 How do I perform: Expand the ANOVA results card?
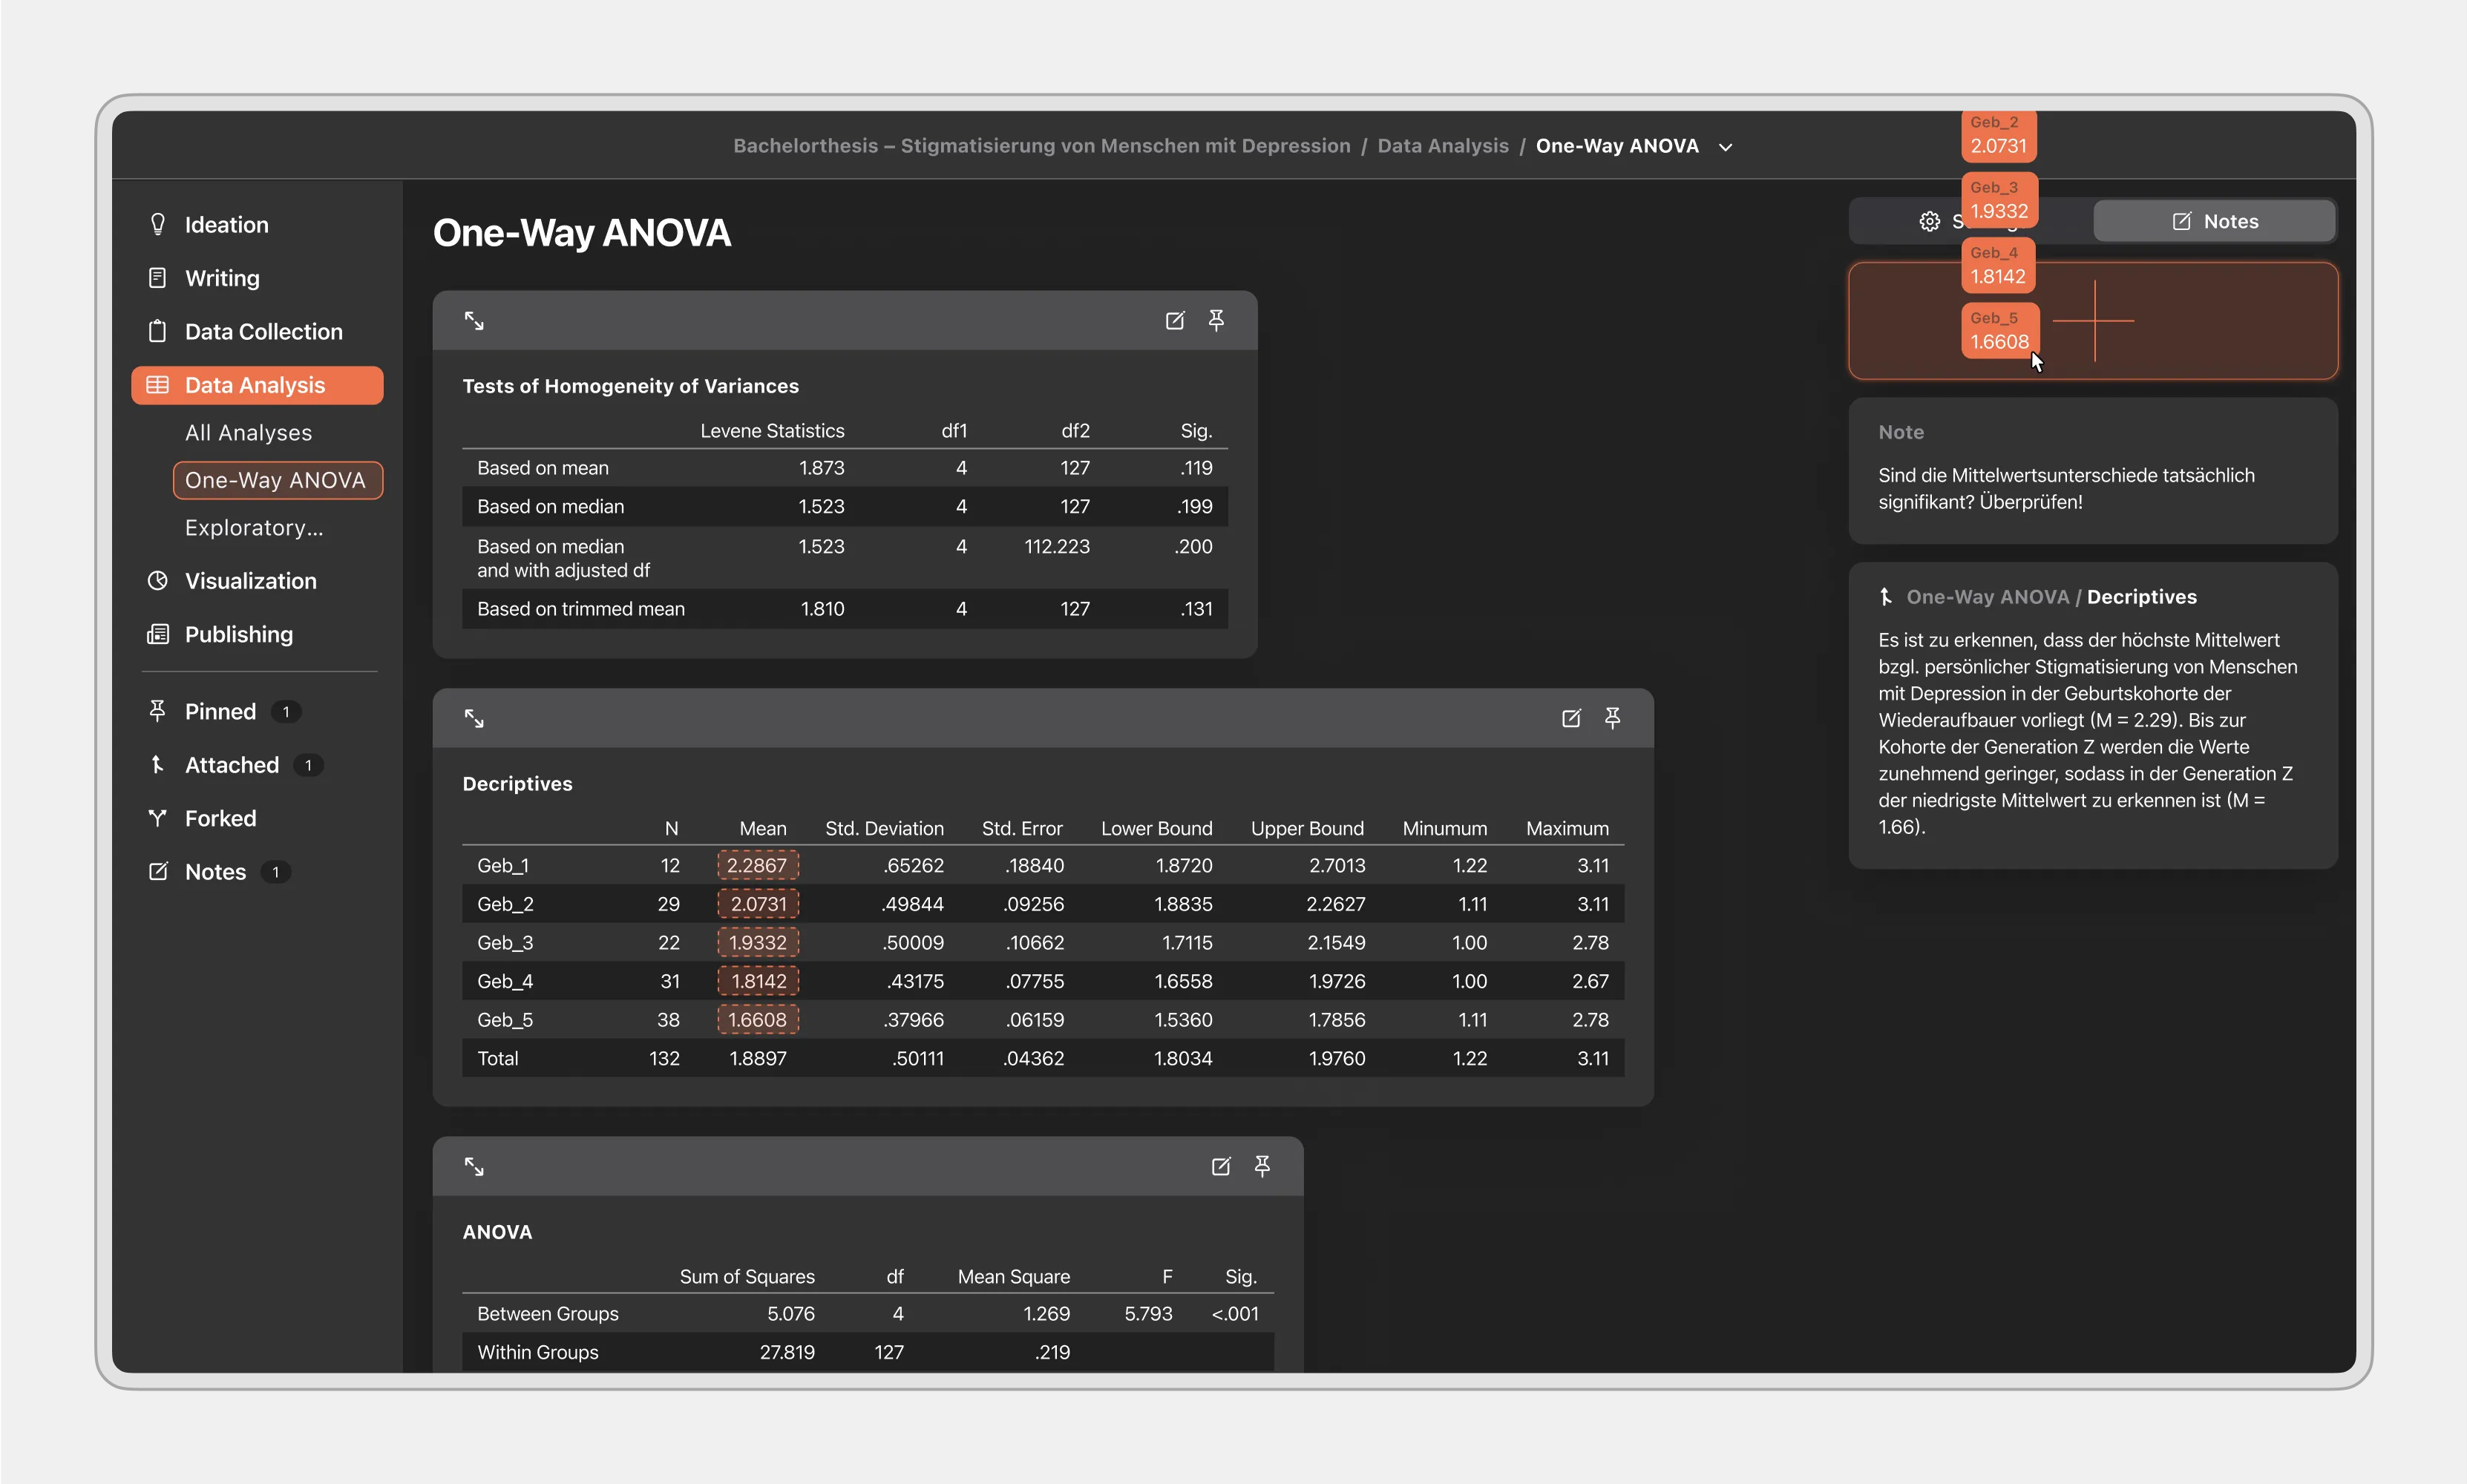pos(474,1166)
